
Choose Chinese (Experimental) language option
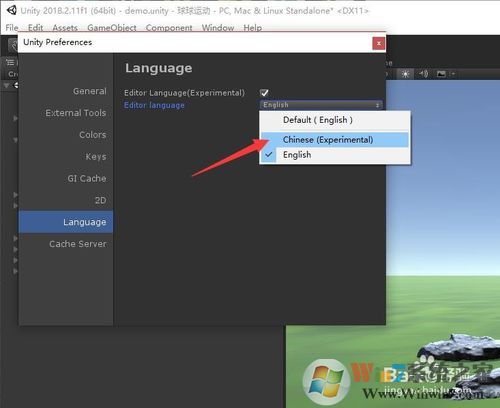click(335, 140)
